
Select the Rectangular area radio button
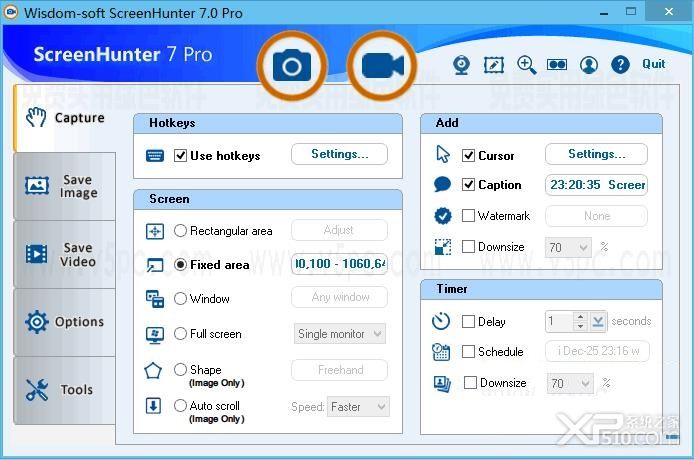click(x=180, y=231)
